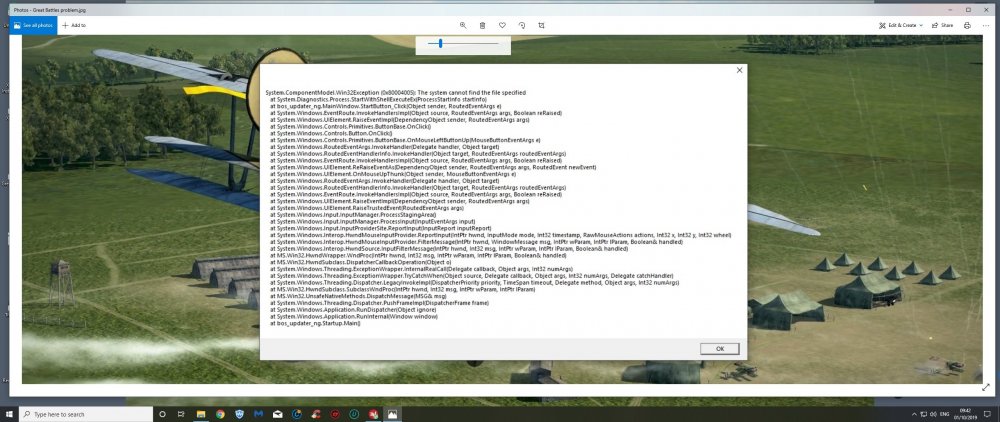
Task: Click See all photos button
Action: (x=33, y=25)
